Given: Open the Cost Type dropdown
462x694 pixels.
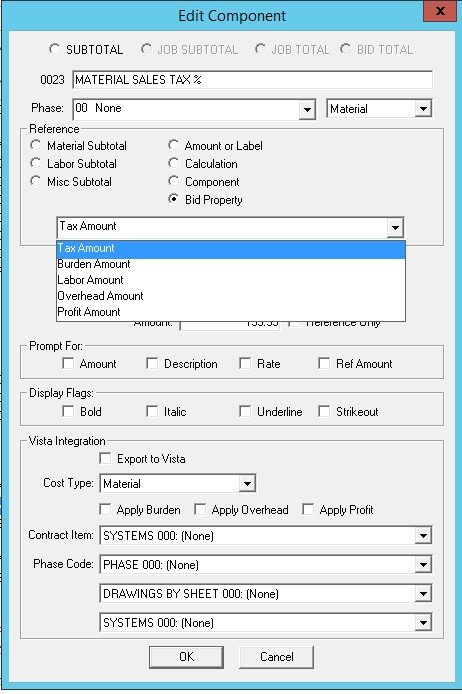Looking at the screenshot, I should click(247, 484).
